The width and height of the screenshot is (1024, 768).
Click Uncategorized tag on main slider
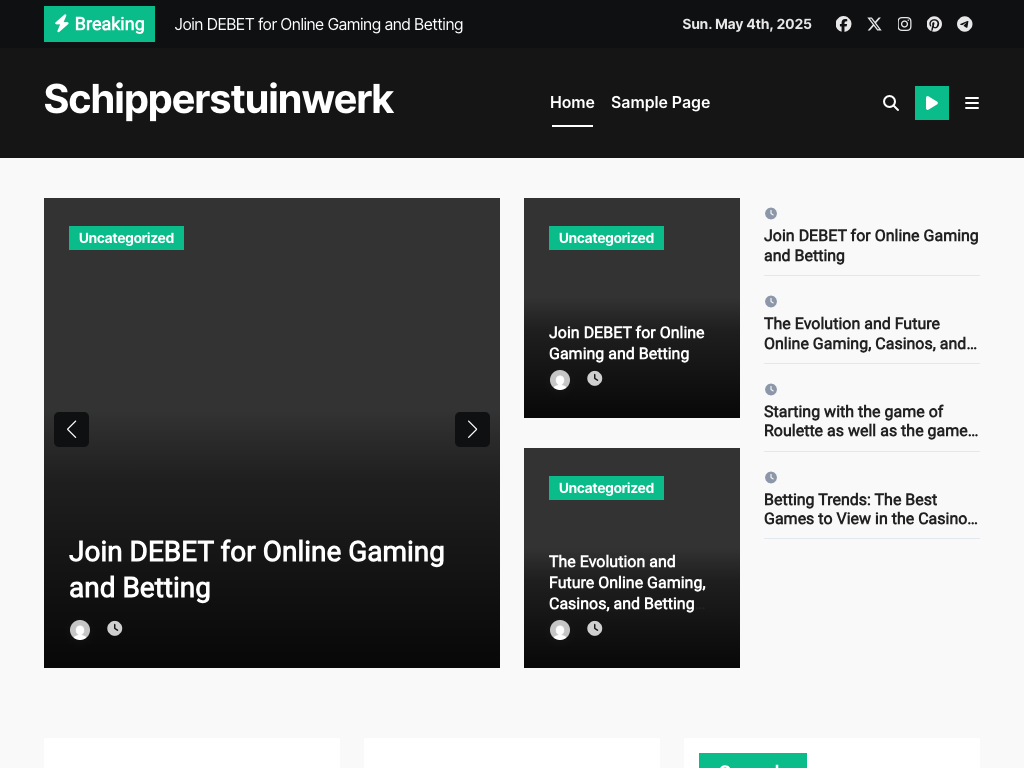pyautogui.click(x=126, y=238)
